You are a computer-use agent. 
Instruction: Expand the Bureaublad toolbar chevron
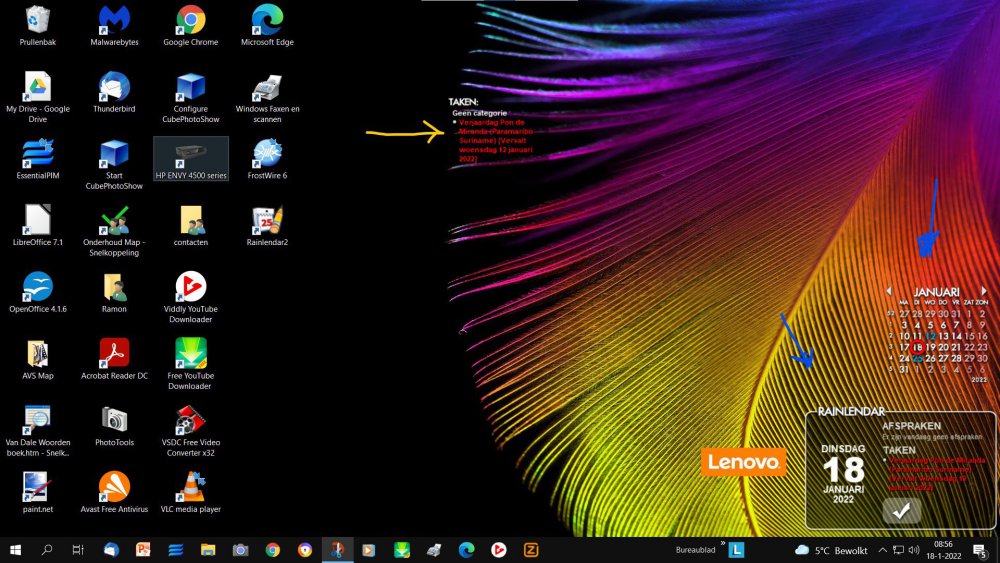coord(722,544)
